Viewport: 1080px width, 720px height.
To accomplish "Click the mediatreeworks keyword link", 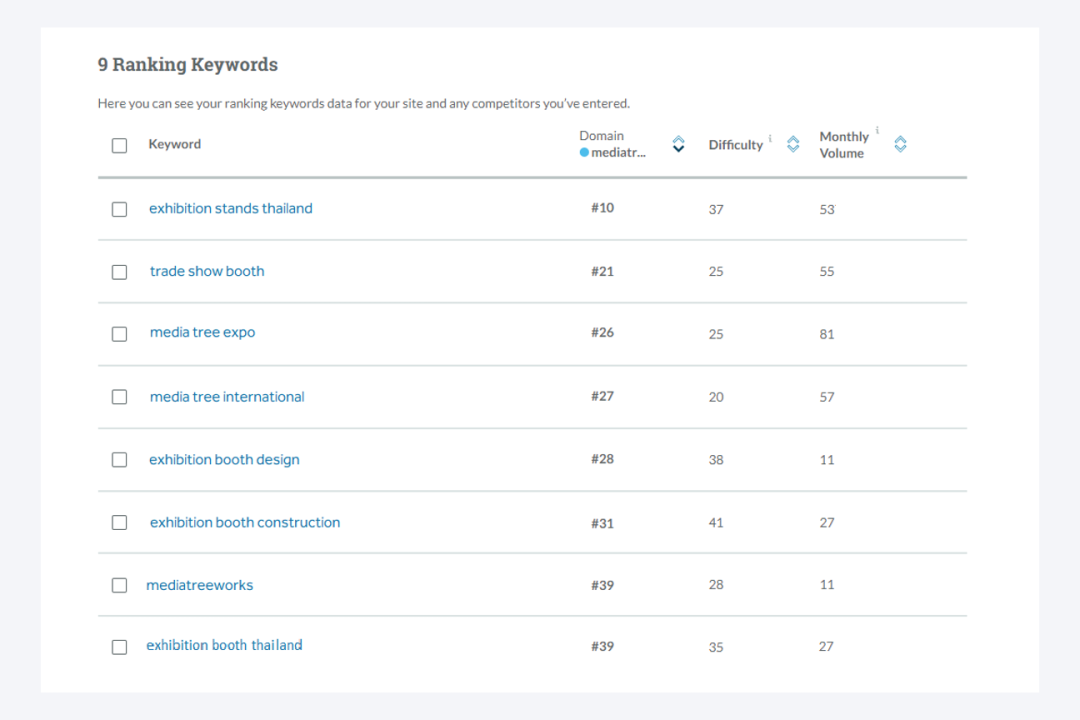I will [x=200, y=585].
